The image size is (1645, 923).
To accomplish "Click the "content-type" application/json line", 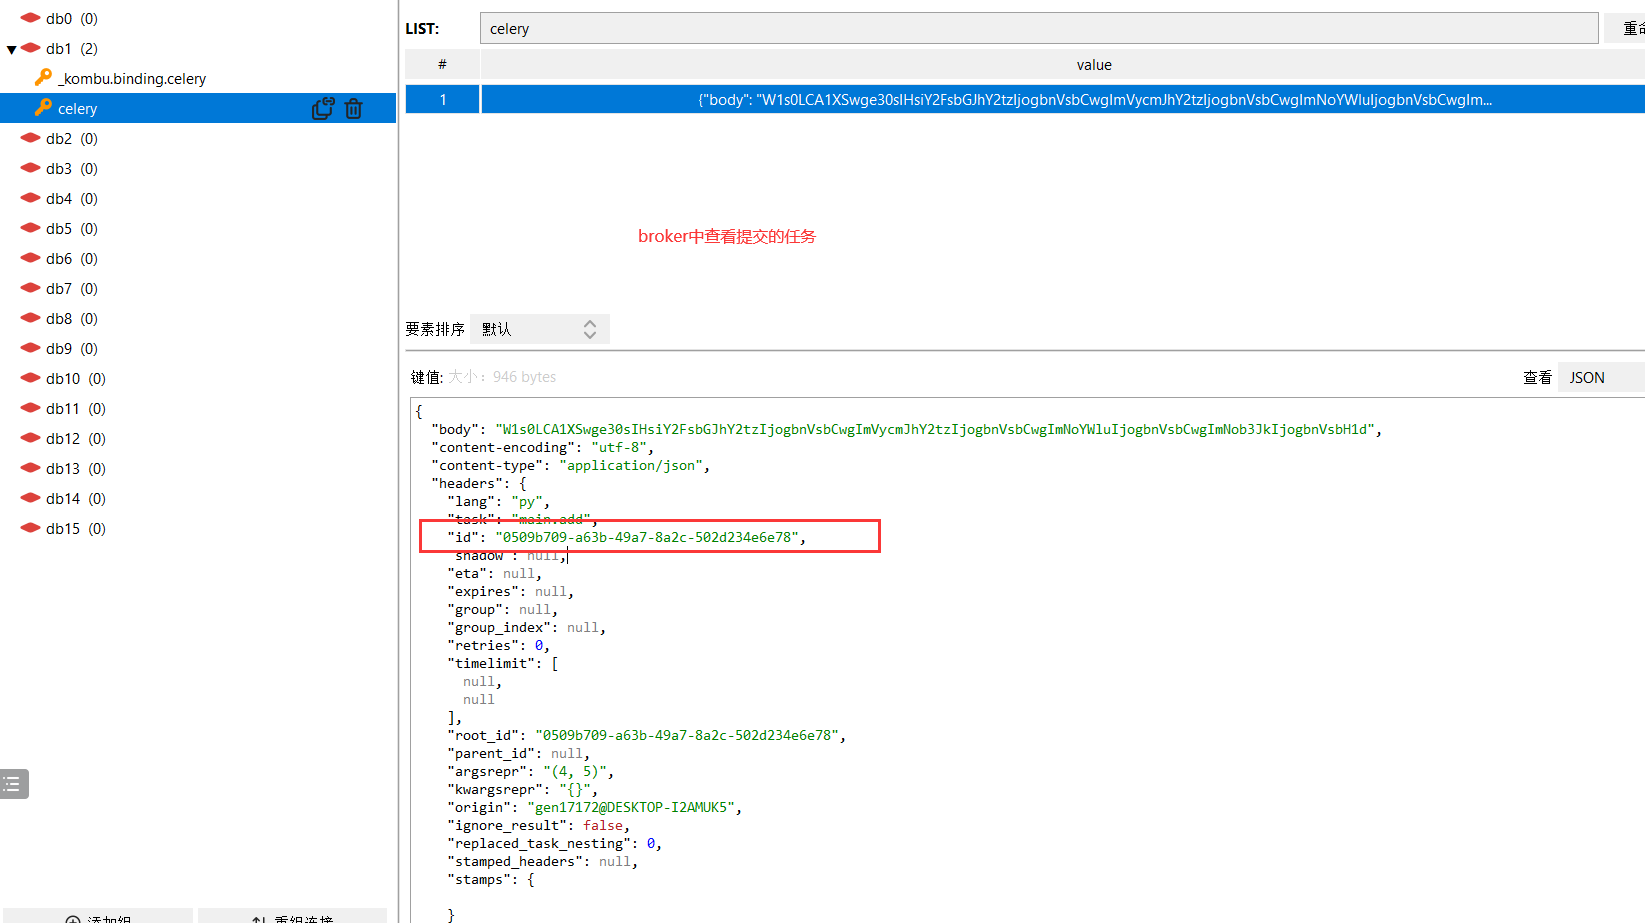I will (x=570, y=465).
